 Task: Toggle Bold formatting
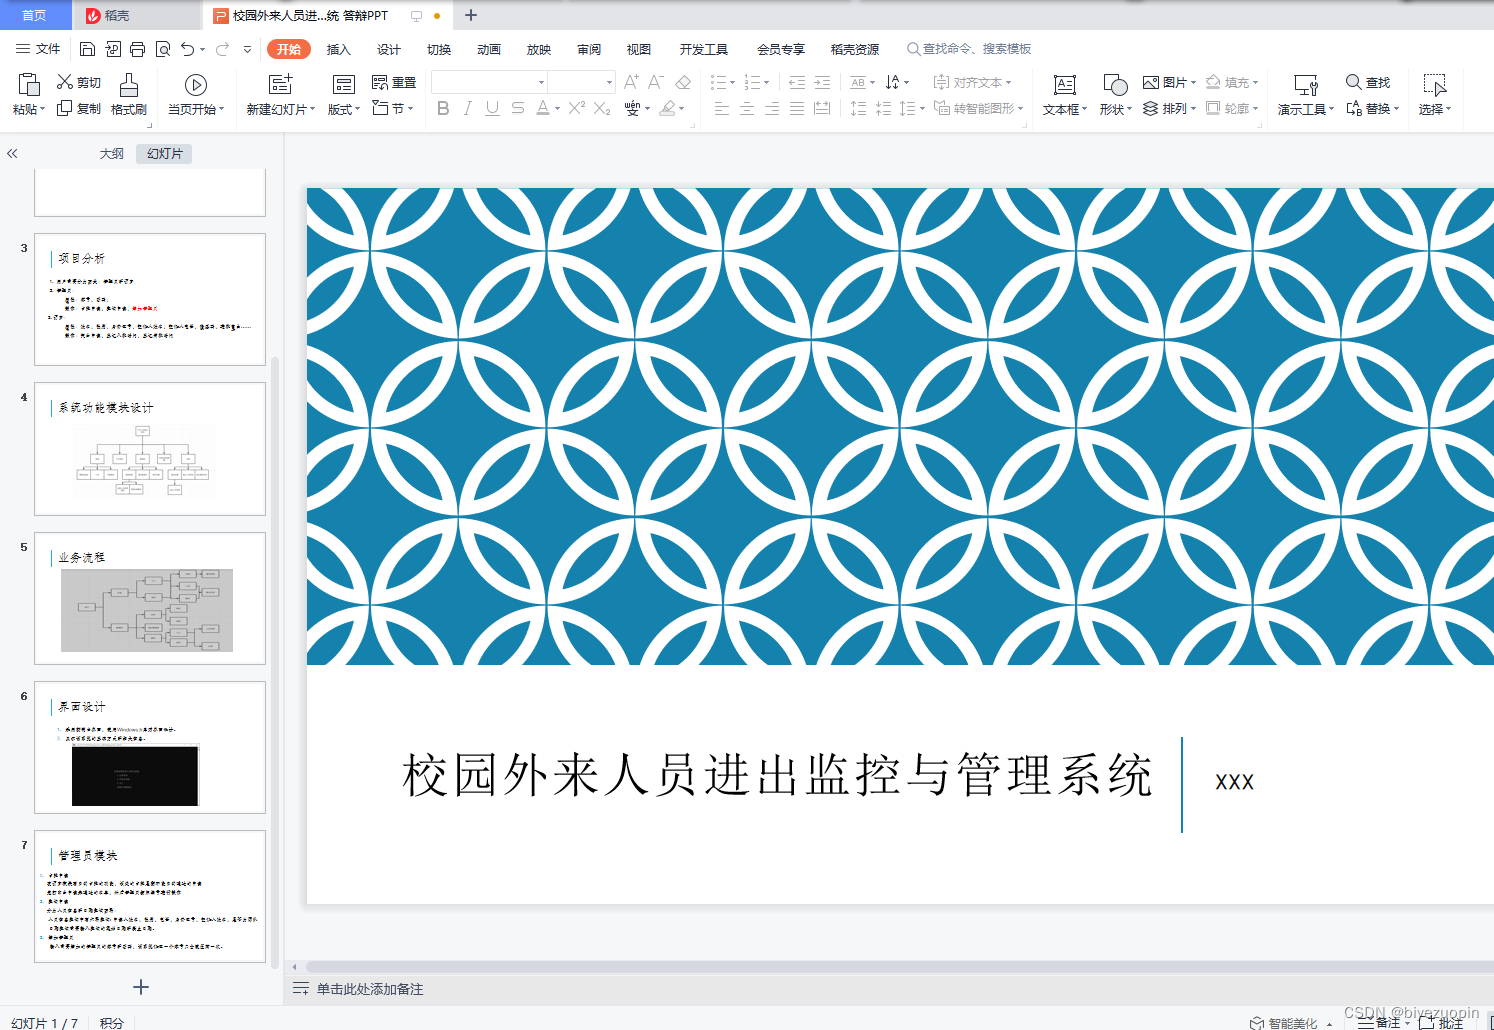(443, 108)
